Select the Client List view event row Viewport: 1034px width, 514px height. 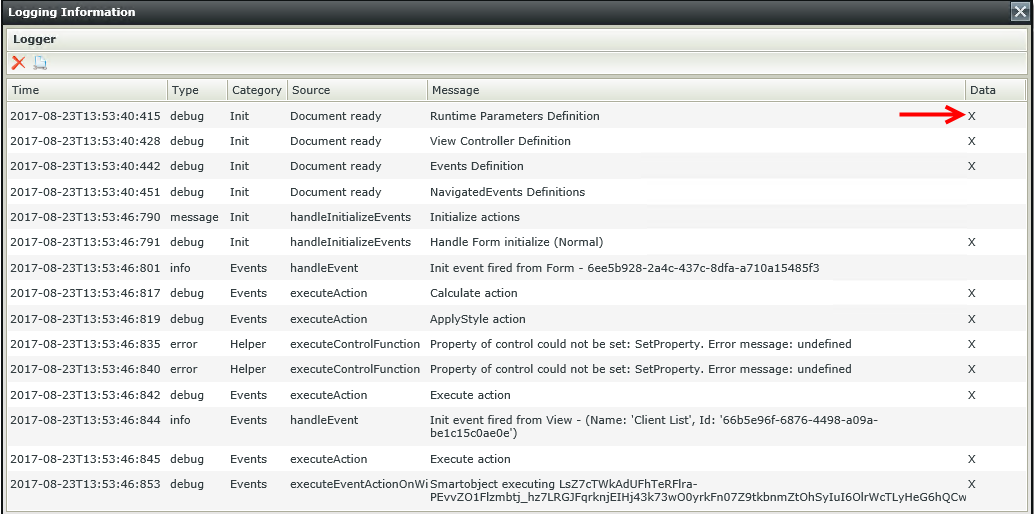click(x=653, y=427)
